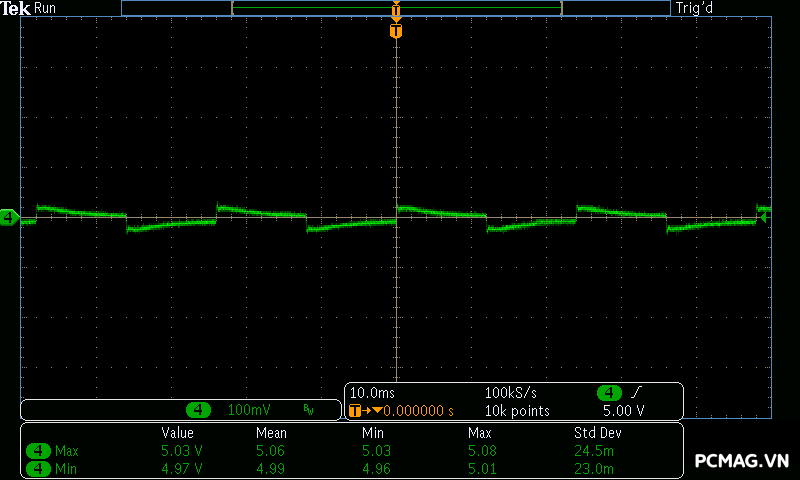Click the 5.00 V trigger level readout
This screenshot has height=480, width=800.
click(623, 411)
